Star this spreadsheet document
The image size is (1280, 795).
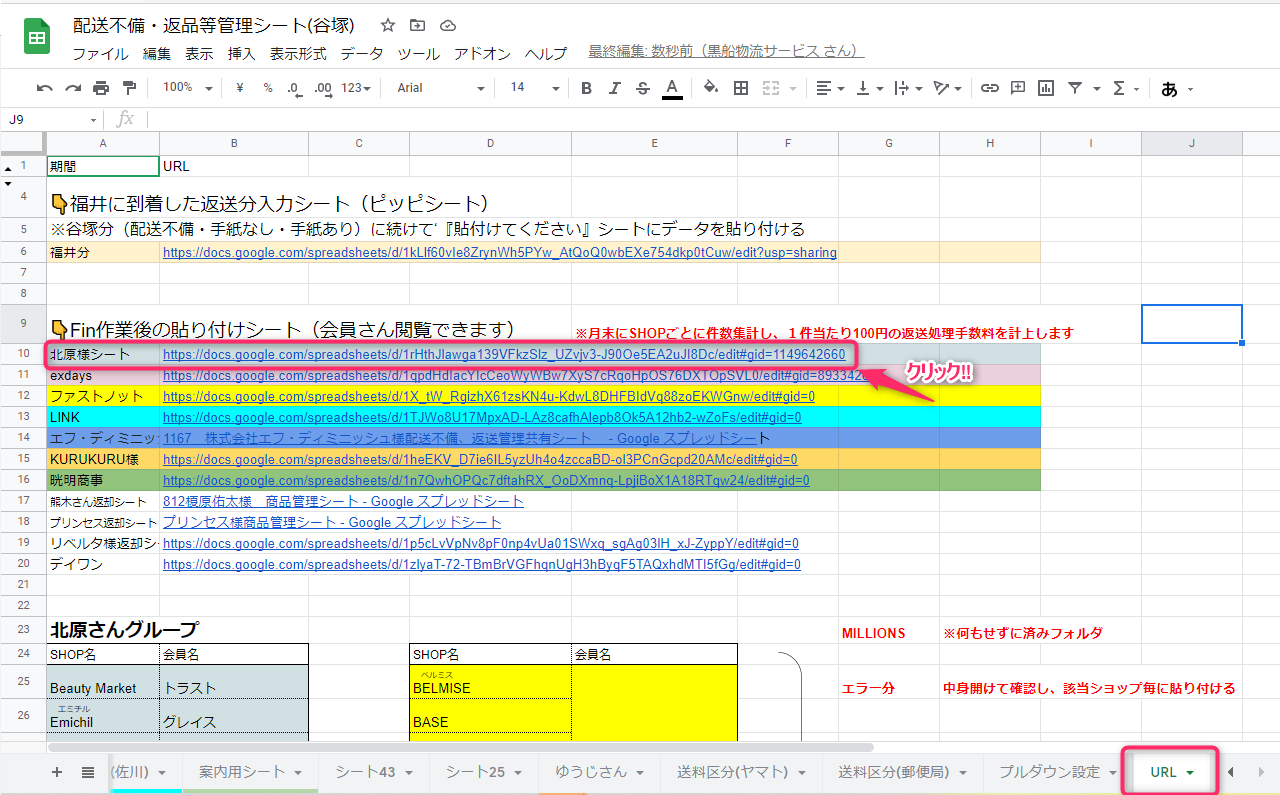388,25
